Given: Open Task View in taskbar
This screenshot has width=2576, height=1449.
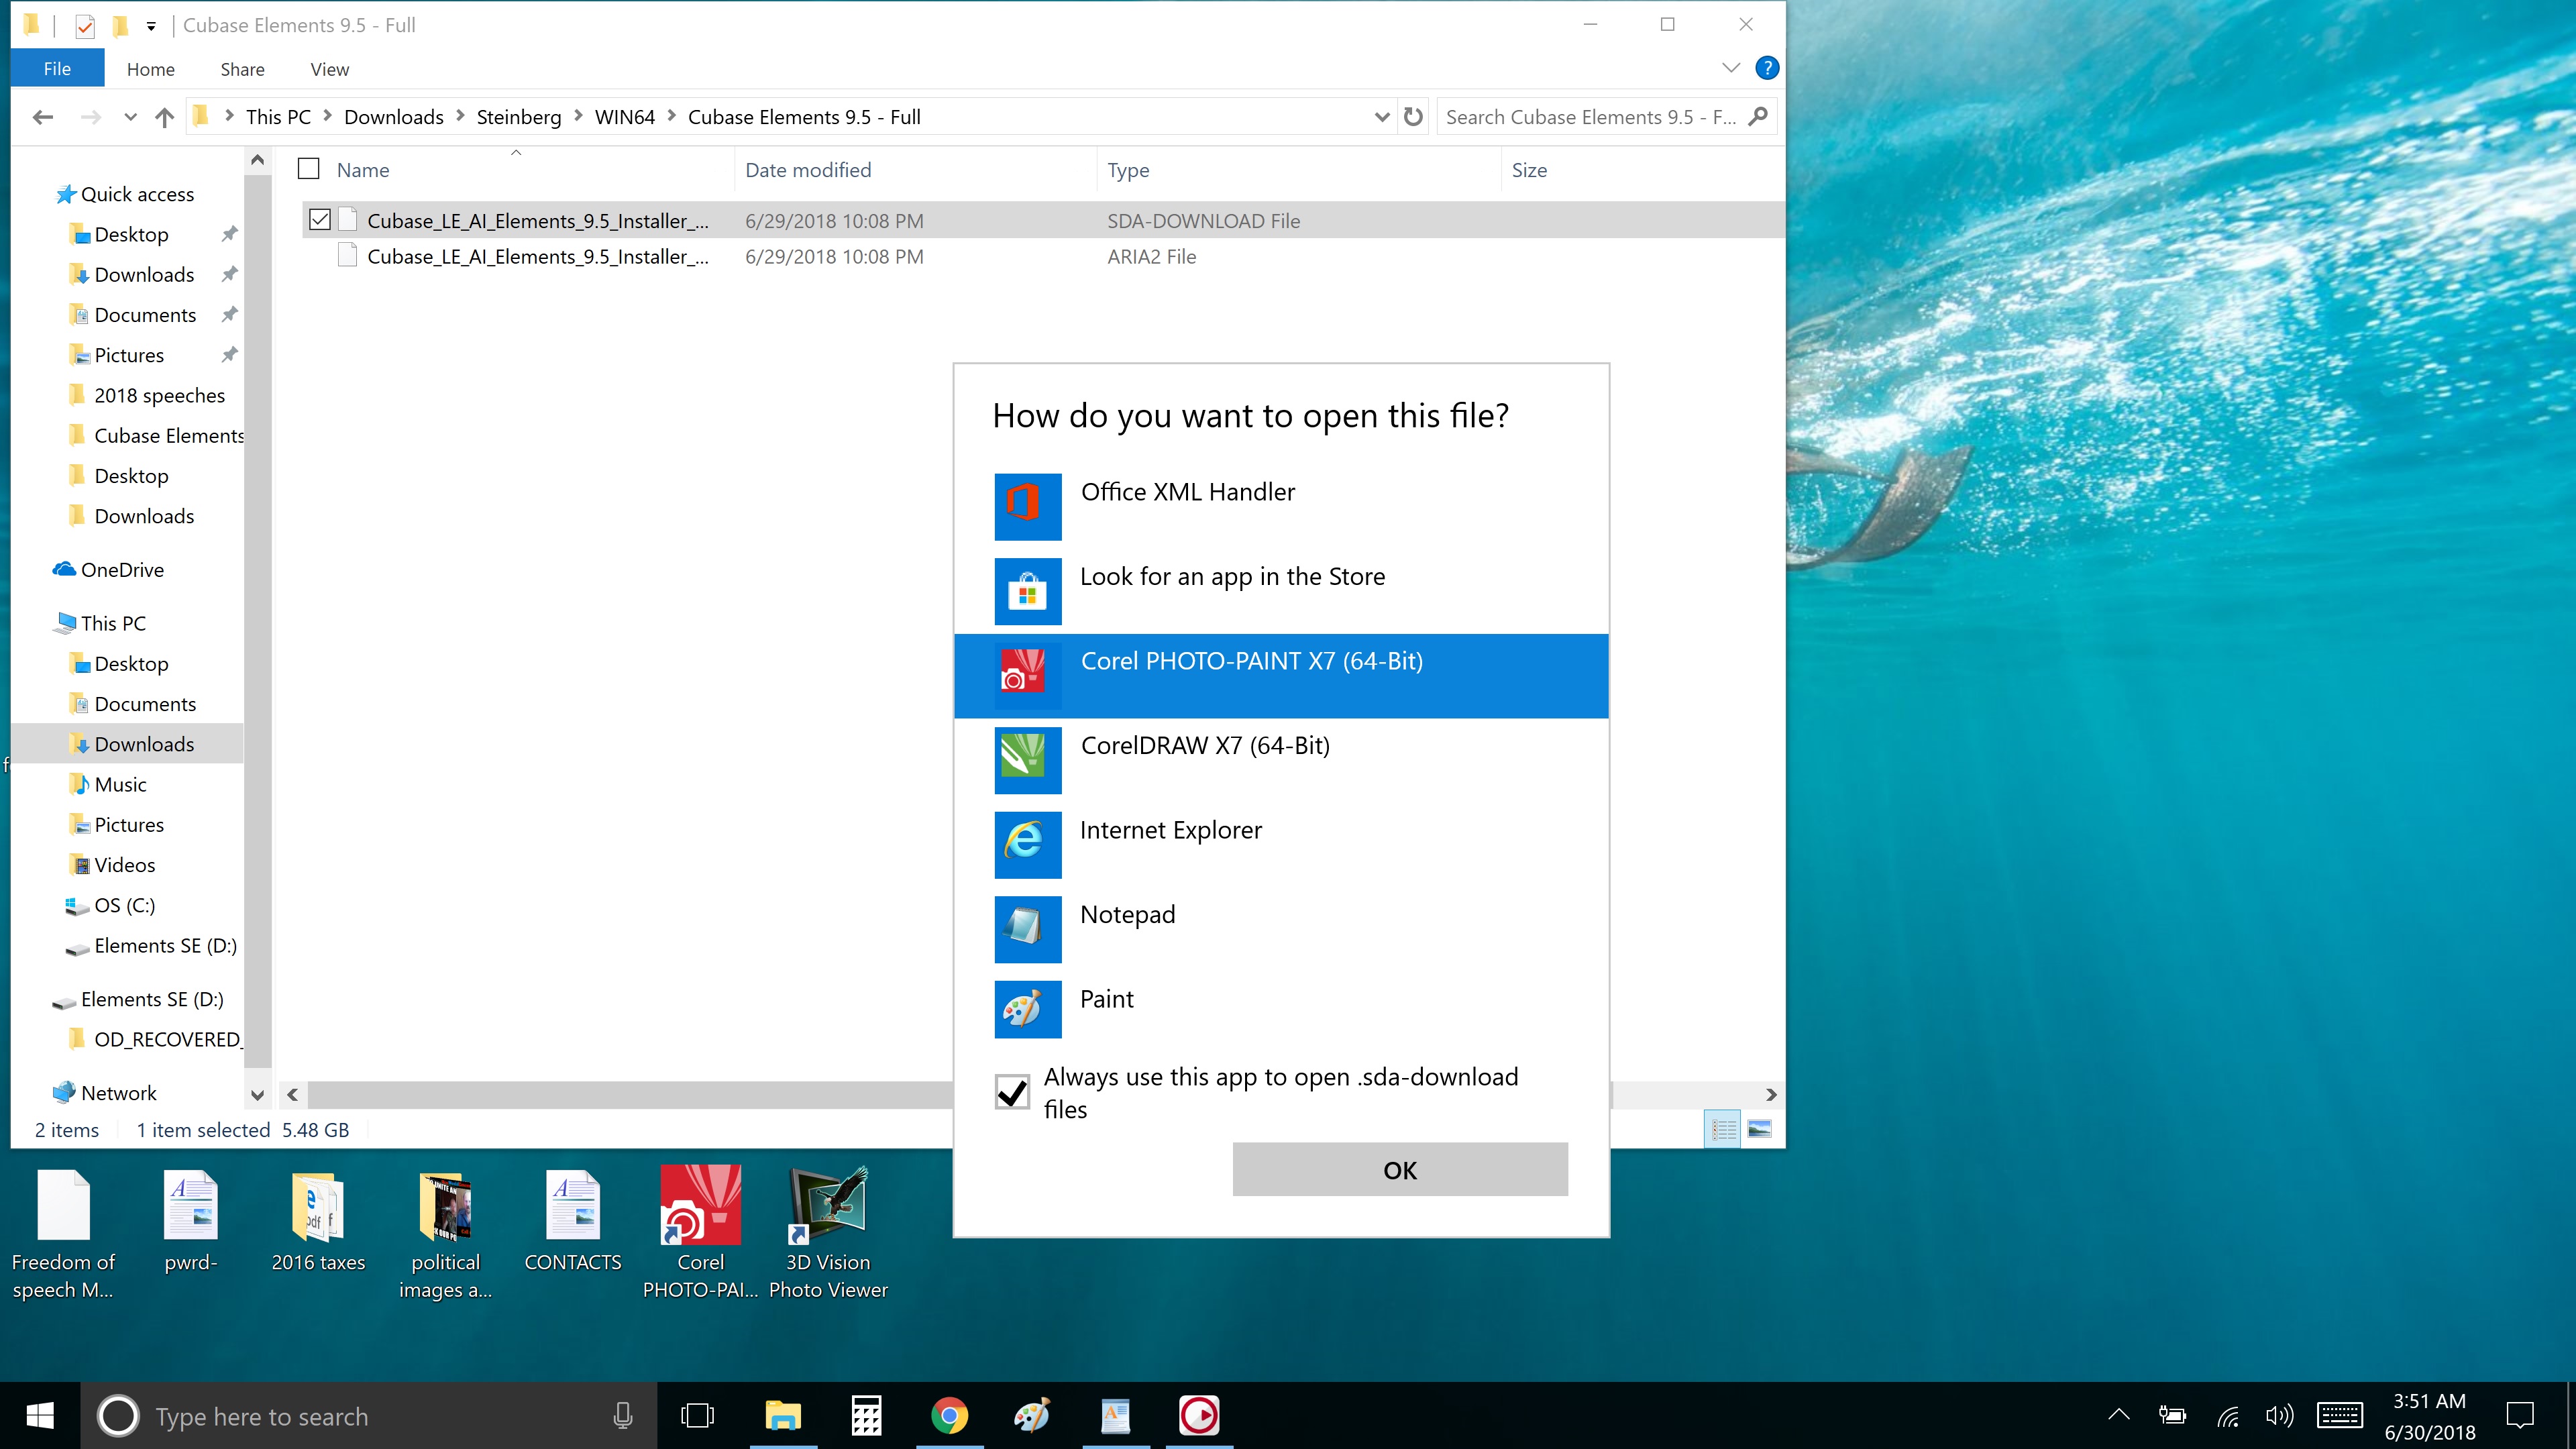Looking at the screenshot, I should 697,1416.
